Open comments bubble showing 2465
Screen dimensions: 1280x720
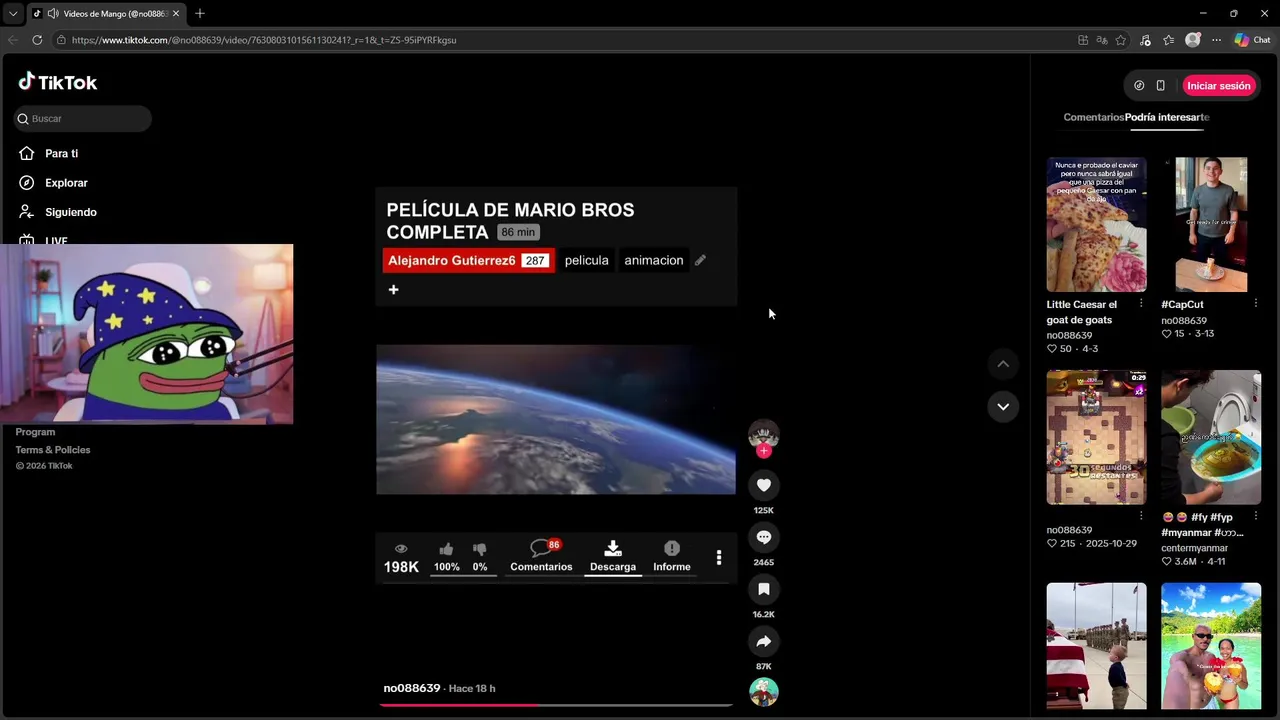pos(764,537)
